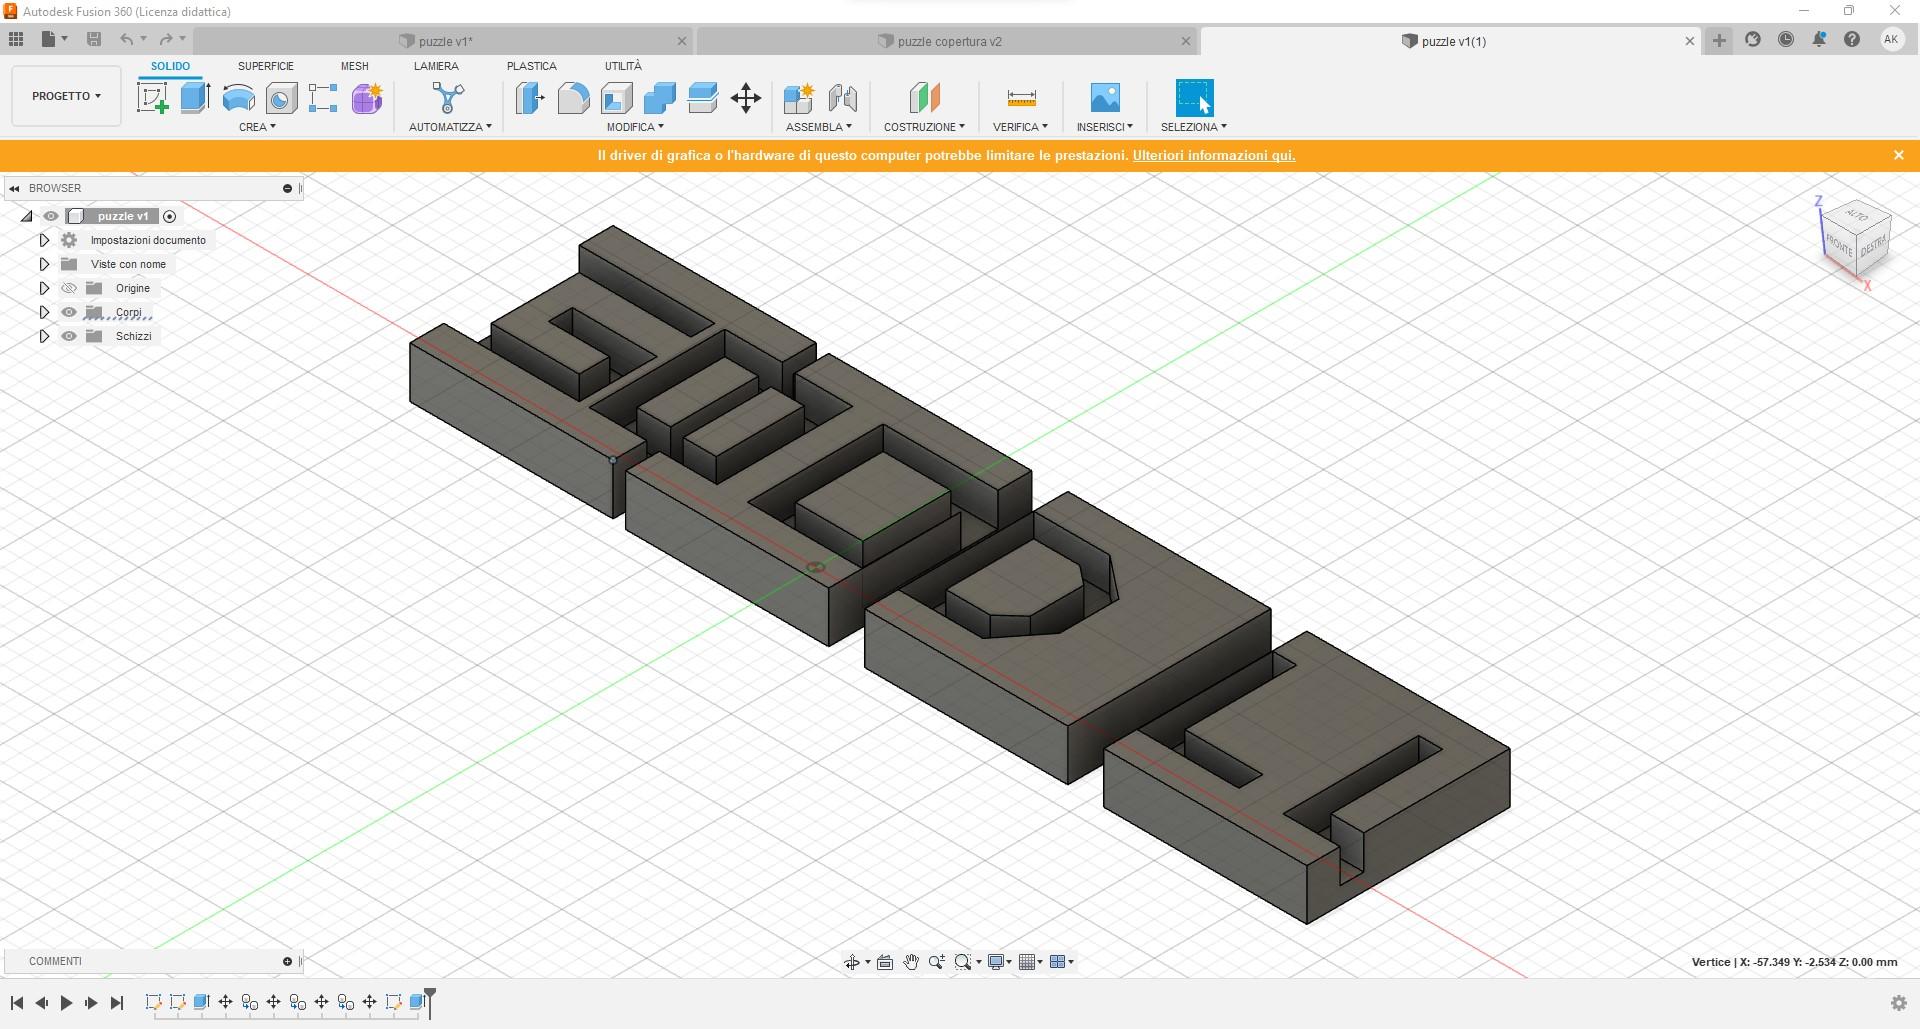Toggle visibility of puzzle v1 component
This screenshot has height=1029, width=1920.
pos(50,216)
